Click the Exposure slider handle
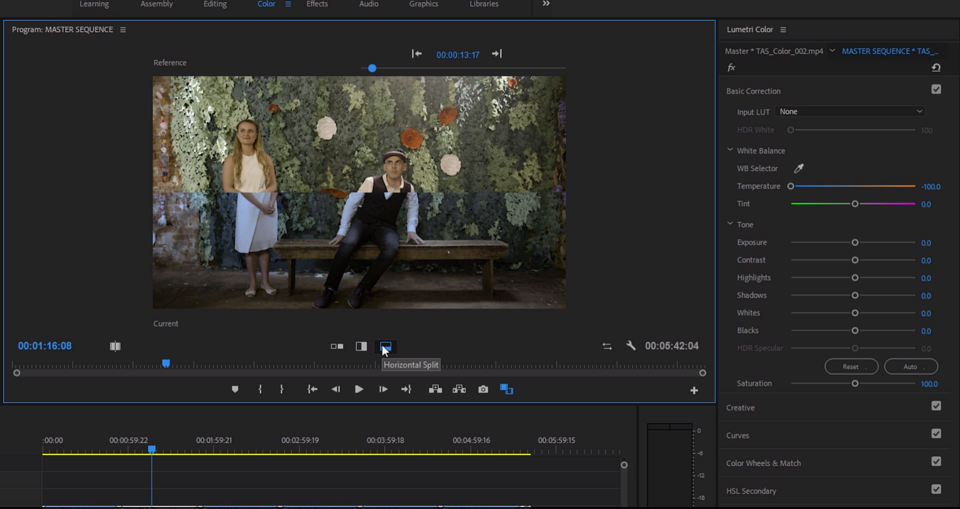The height and width of the screenshot is (509, 960). [x=855, y=243]
